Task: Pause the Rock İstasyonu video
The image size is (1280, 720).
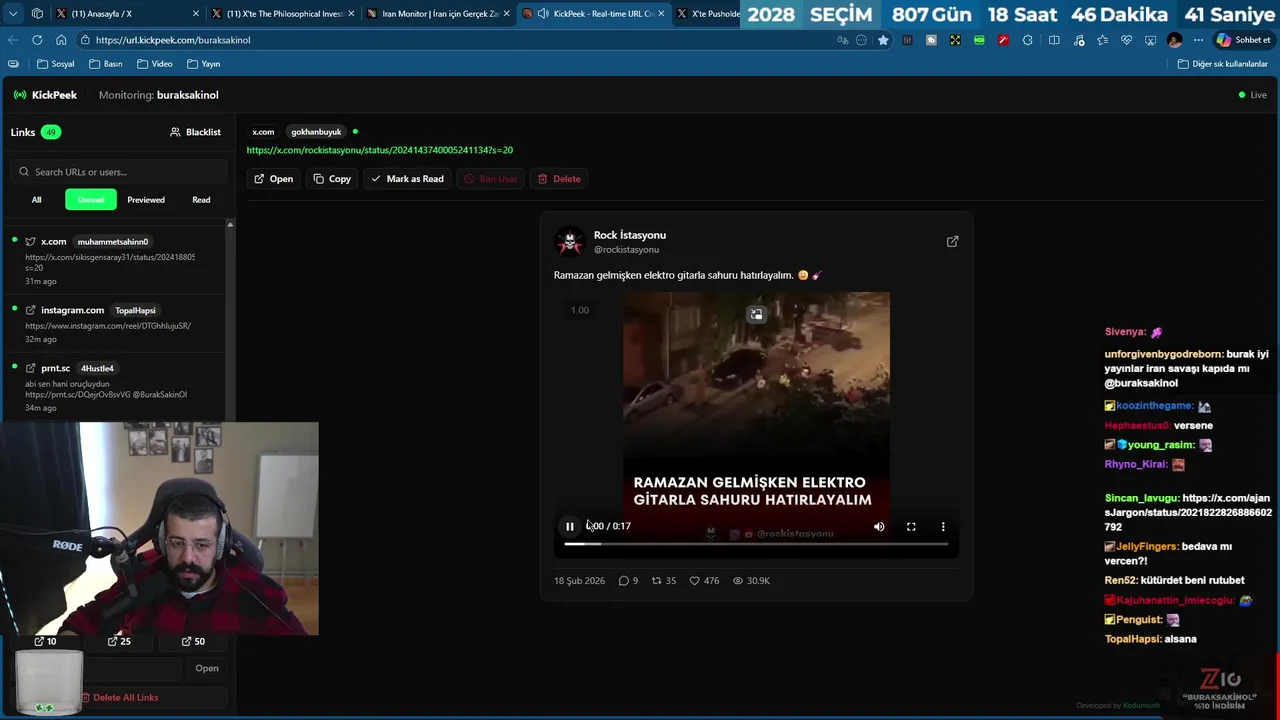Action: pyautogui.click(x=570, y=526)
